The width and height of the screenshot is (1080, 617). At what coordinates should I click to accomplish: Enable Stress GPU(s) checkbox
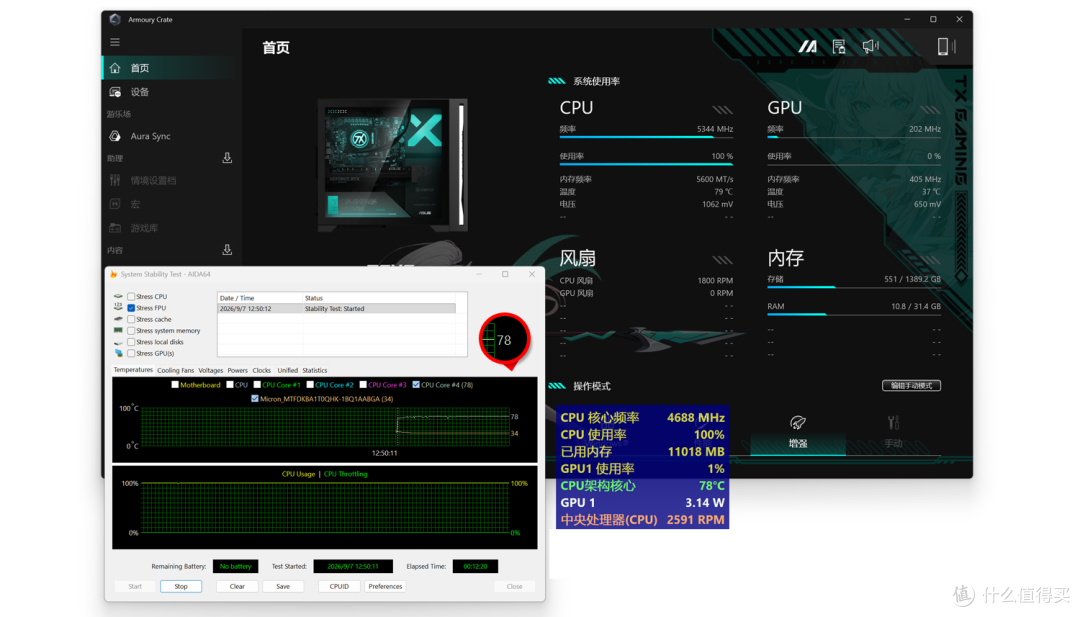click(x=131, y=353)
